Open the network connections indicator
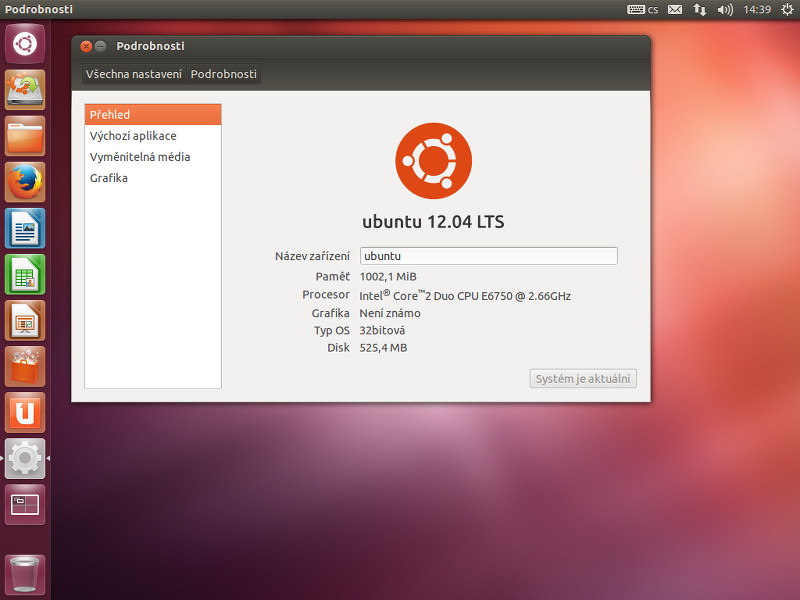Viewport: 800px width, 600px height. coord(699,9)
